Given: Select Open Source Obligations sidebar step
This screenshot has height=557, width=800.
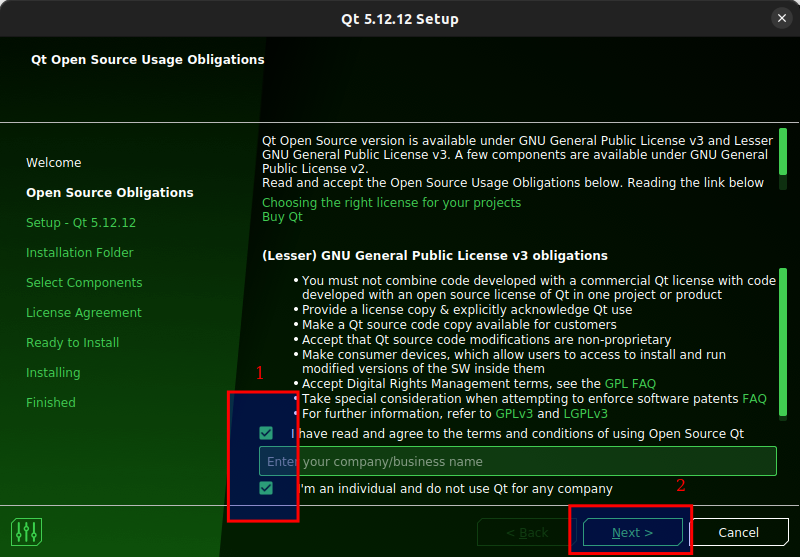Looking at the screenshot, I should point(110,192).
